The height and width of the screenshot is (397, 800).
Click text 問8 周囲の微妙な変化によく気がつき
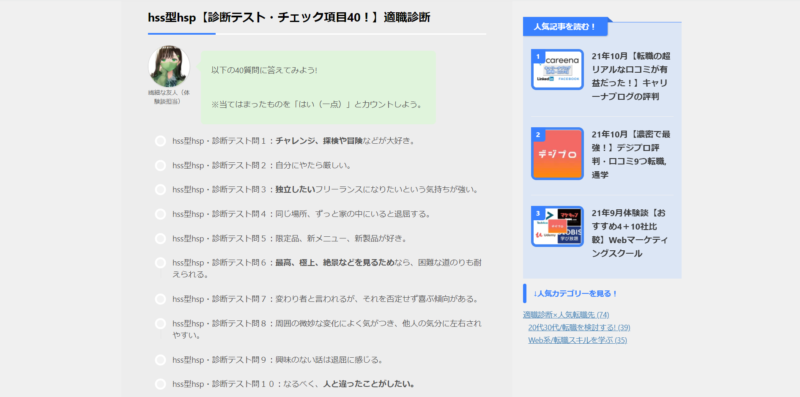click(x=327, y=330)
